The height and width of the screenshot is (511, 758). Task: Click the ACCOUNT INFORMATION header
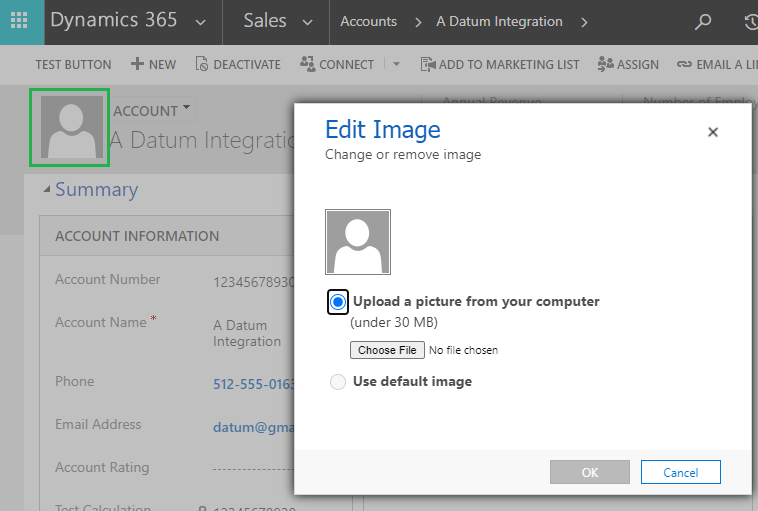[x=137, y=236]
